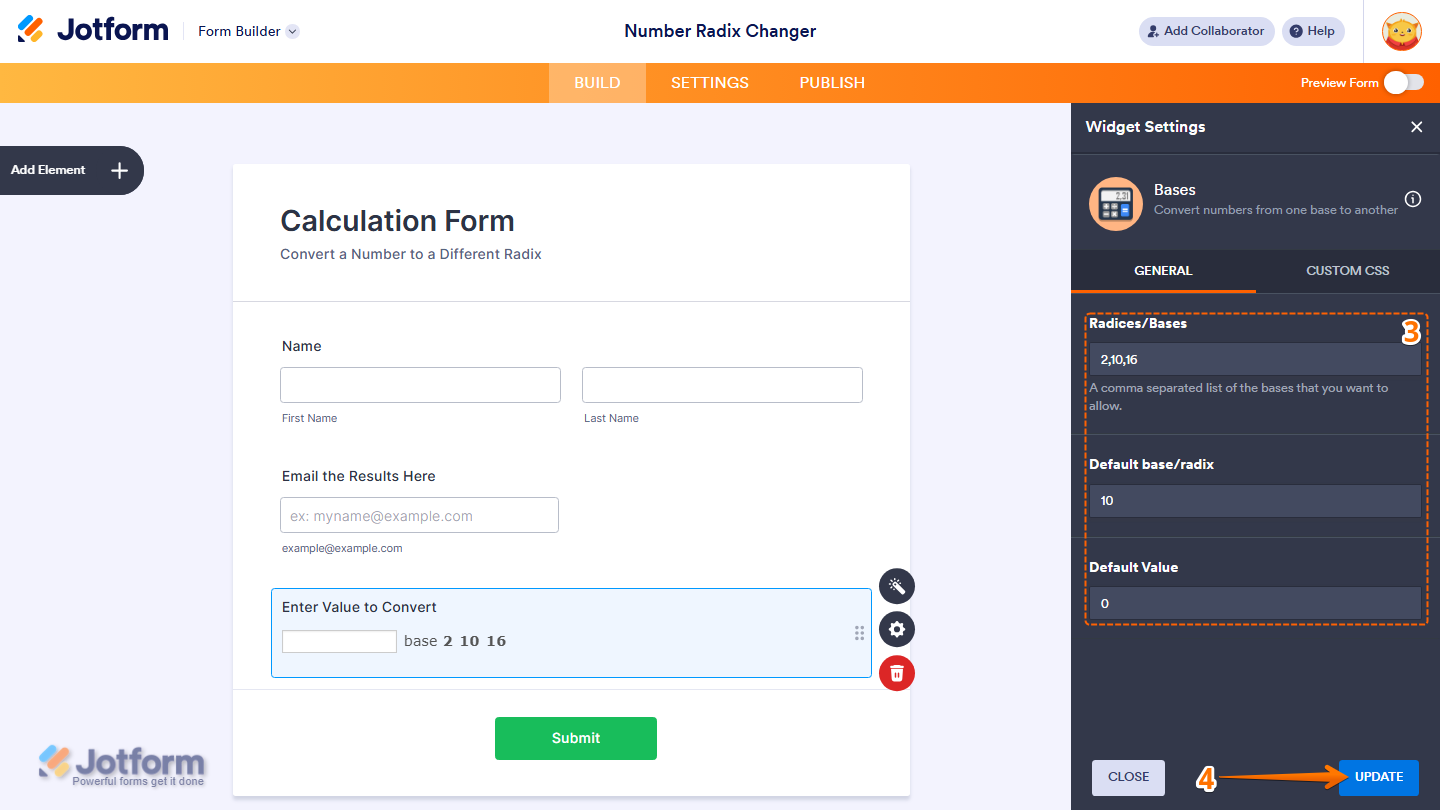
Task: Click the Radices/Bases input field
Action: click(x=1254, y=358)
